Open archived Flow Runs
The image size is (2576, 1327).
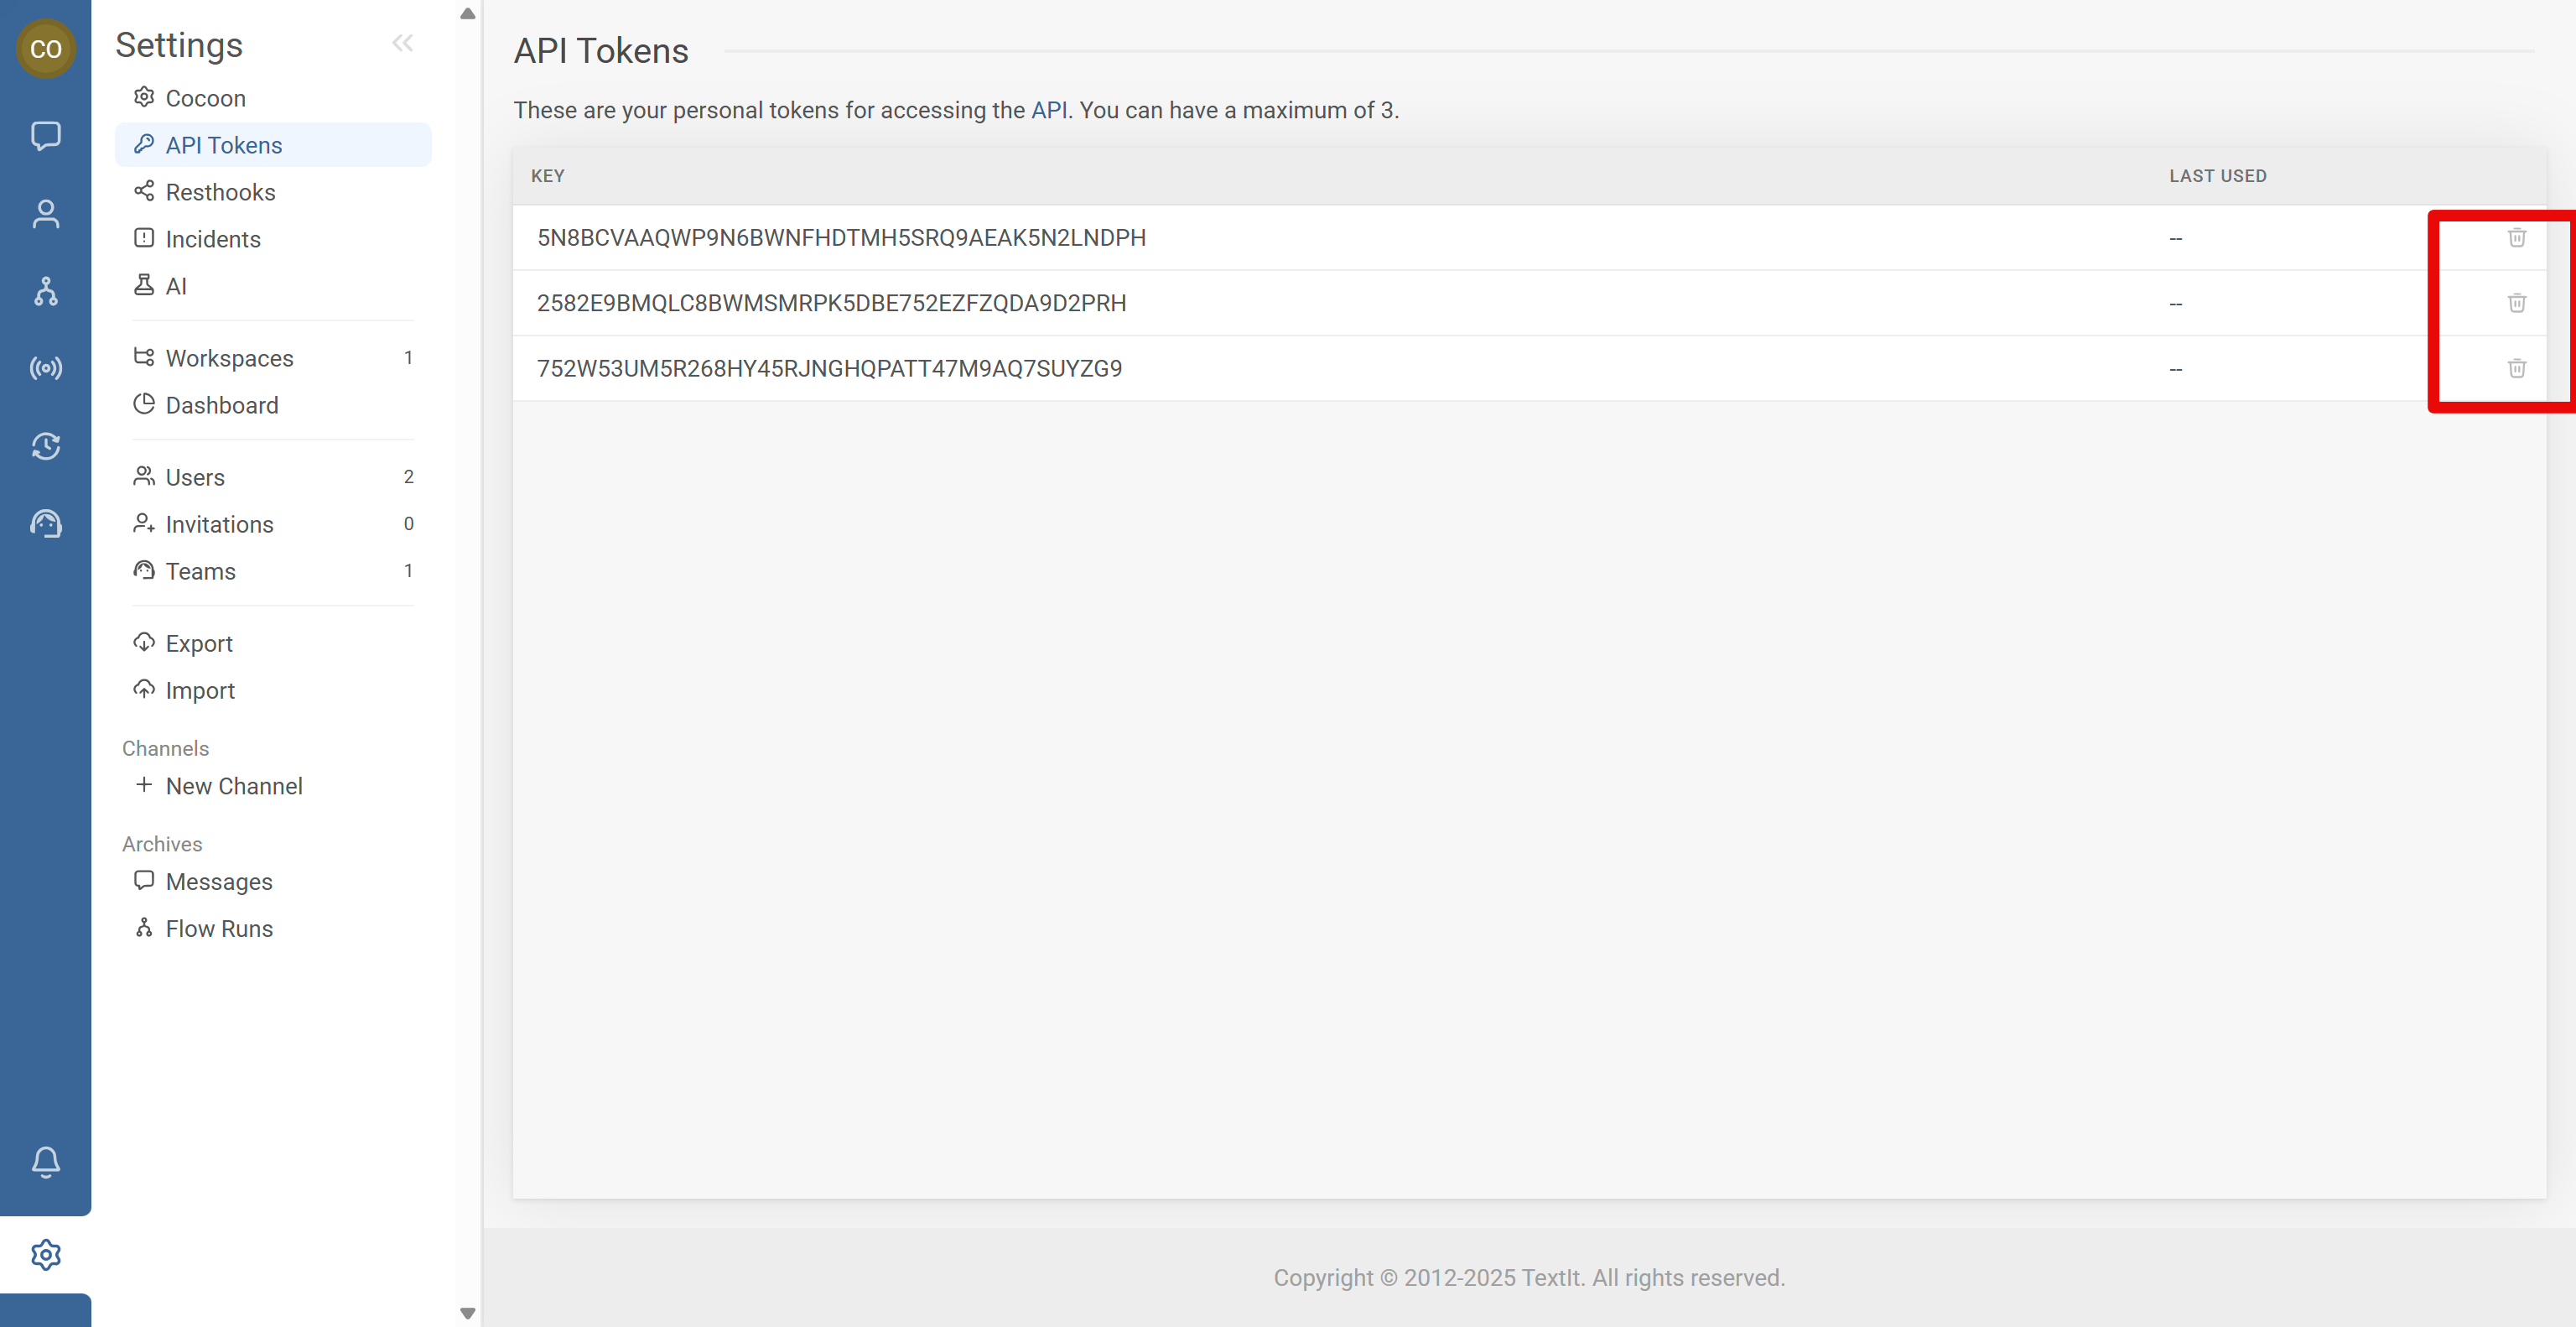pos(219,928)
